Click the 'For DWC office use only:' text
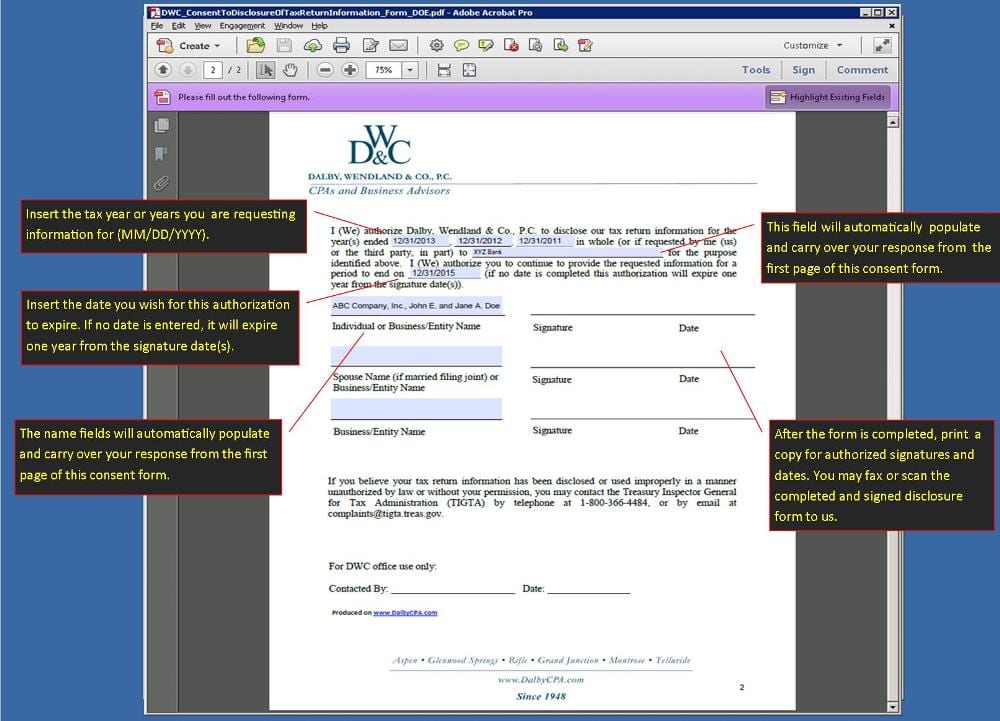The height and width of the screenshot is (721, 1000). [383, 566]
